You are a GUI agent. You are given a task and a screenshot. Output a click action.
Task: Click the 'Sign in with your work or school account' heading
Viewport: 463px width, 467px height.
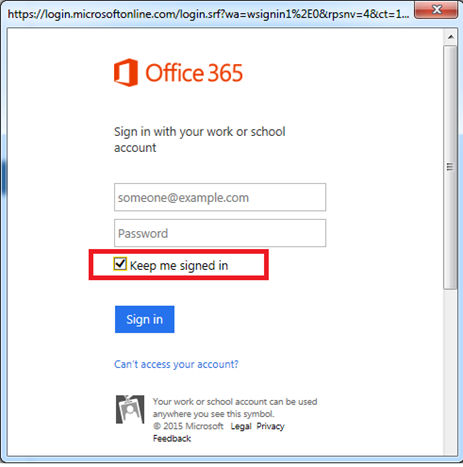[200, 139]
